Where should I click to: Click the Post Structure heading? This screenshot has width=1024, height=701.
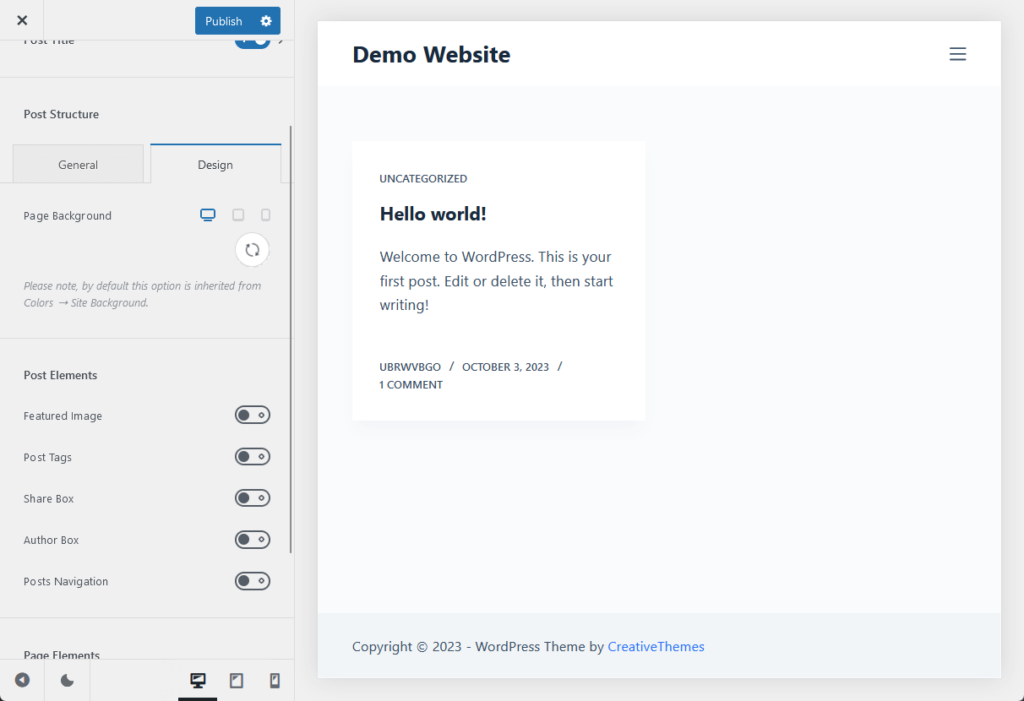point(61,114)
